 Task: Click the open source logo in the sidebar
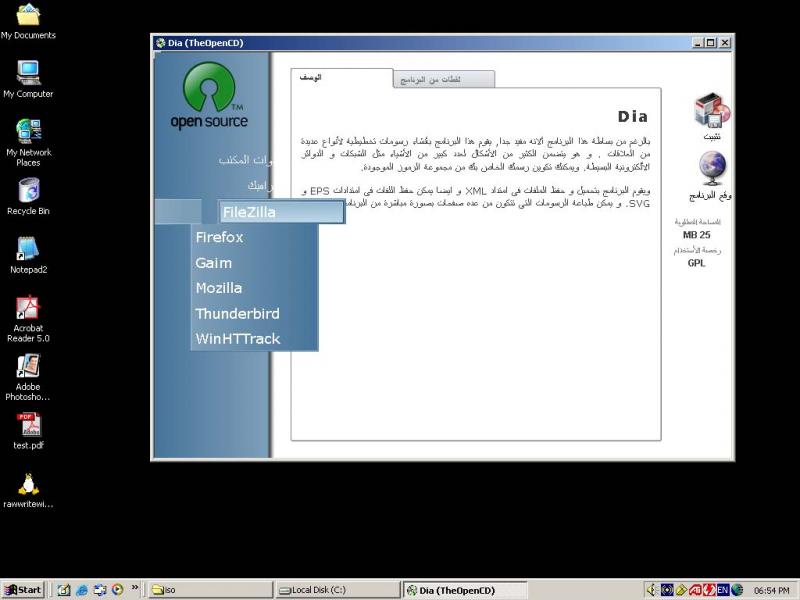pyautogui.click(x=210, y=92)
